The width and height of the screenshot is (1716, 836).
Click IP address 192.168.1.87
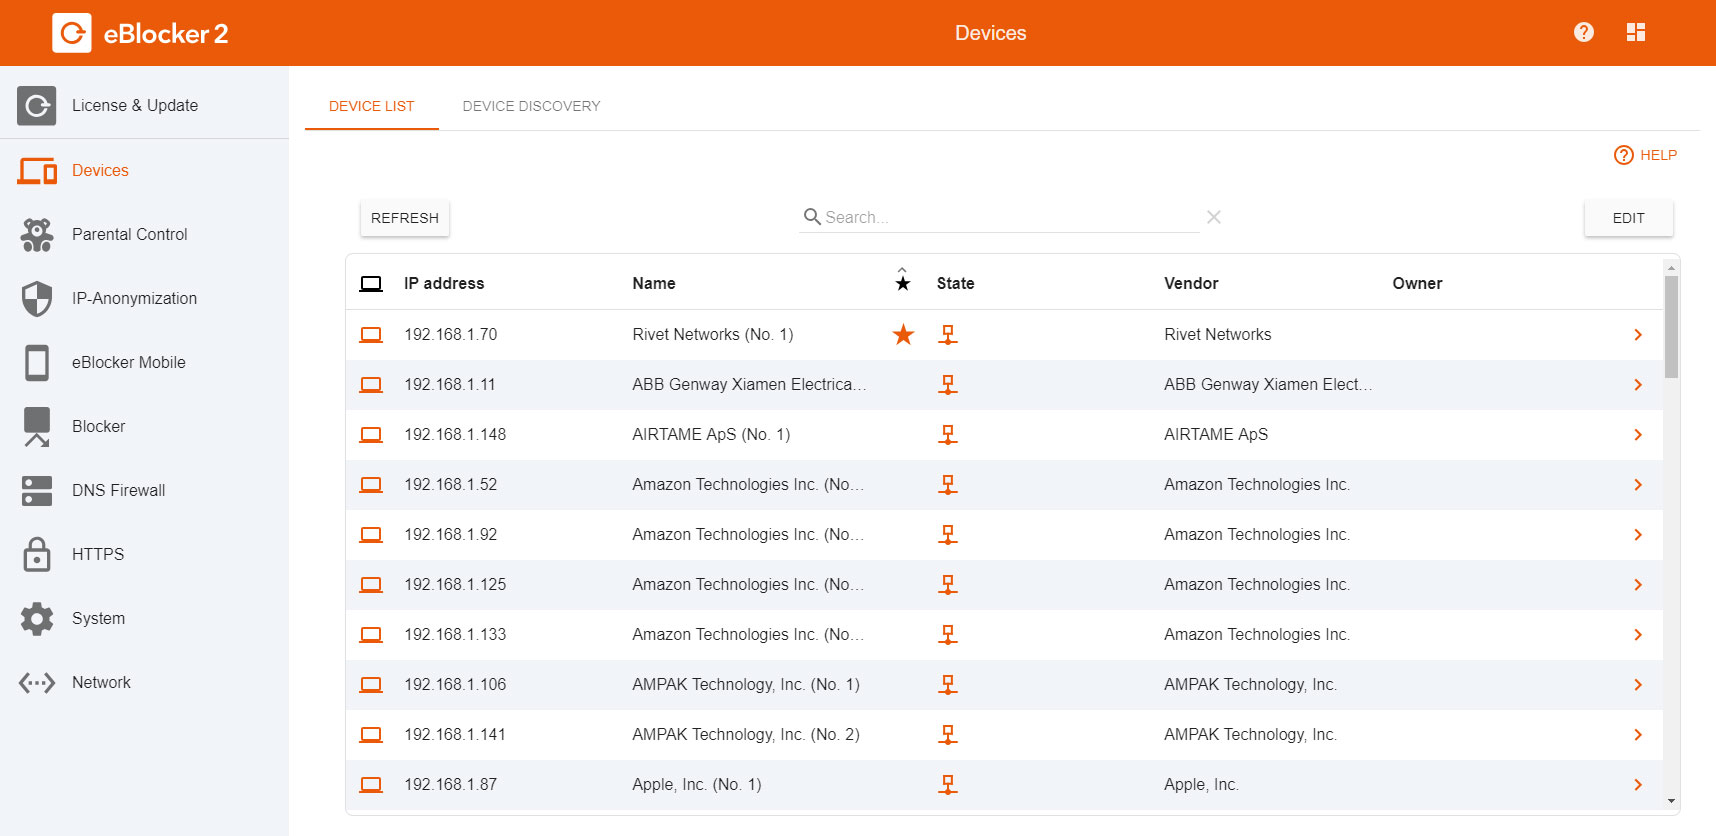click(x=450, y=785)
